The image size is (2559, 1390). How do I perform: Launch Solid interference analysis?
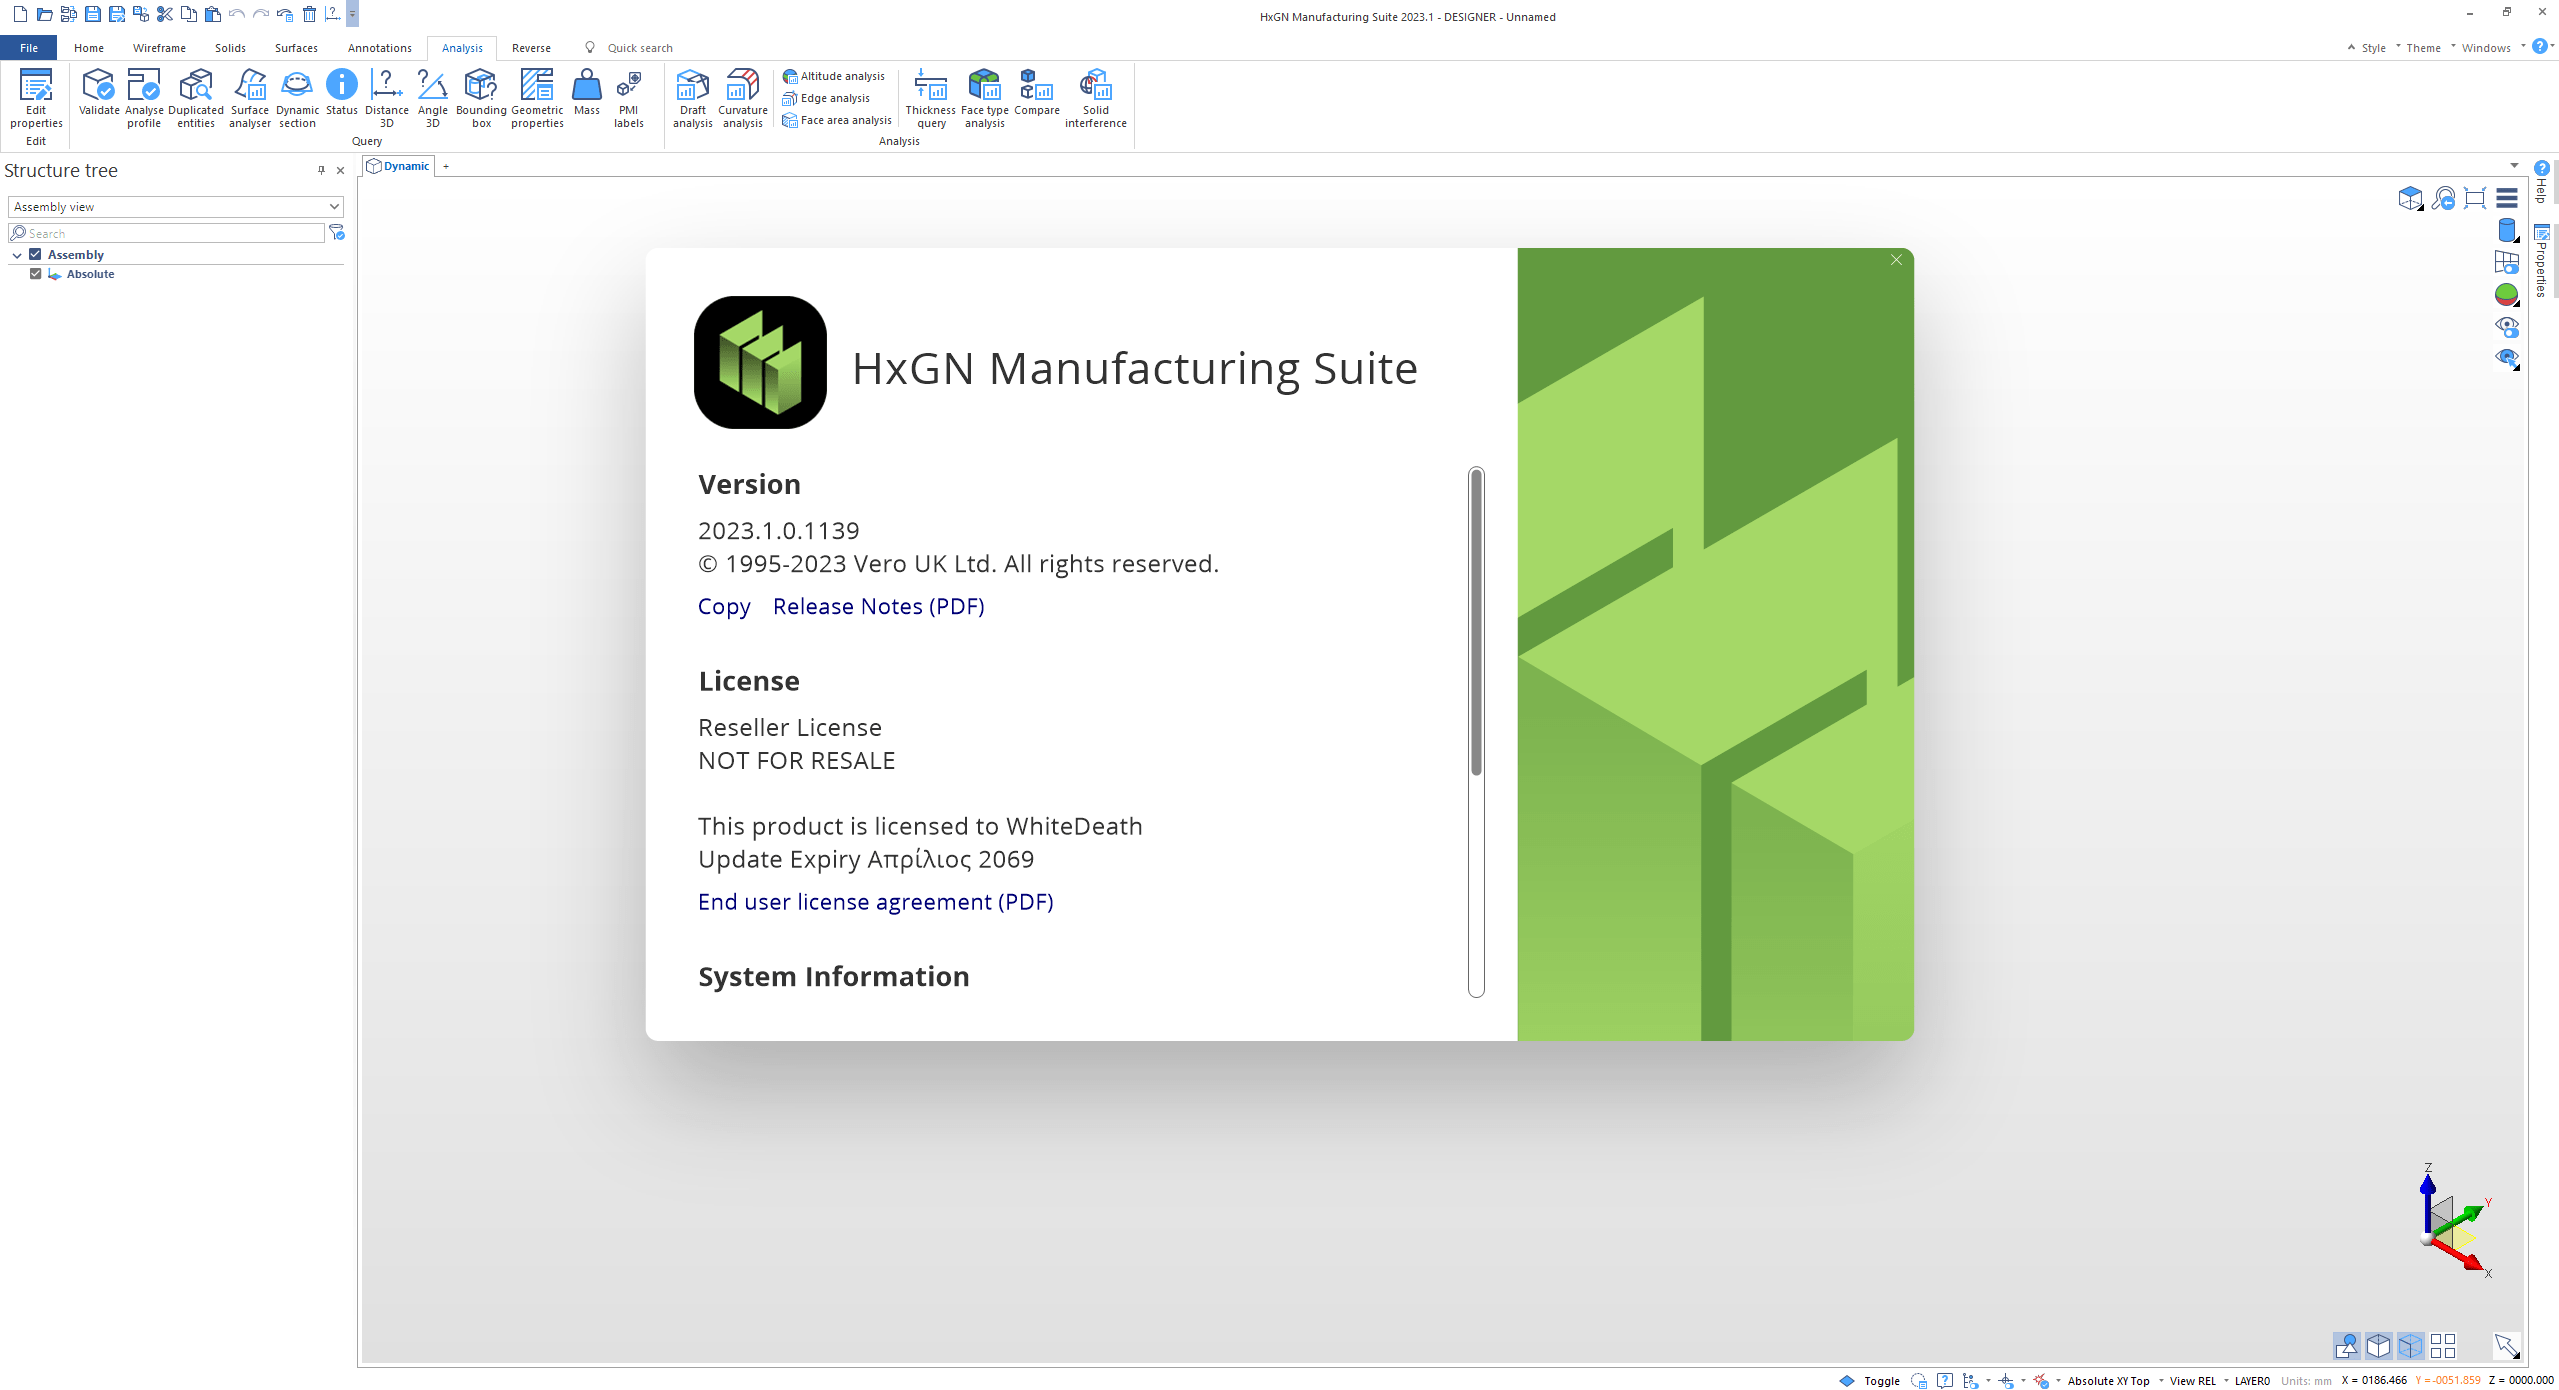[x=1095, y=98]
